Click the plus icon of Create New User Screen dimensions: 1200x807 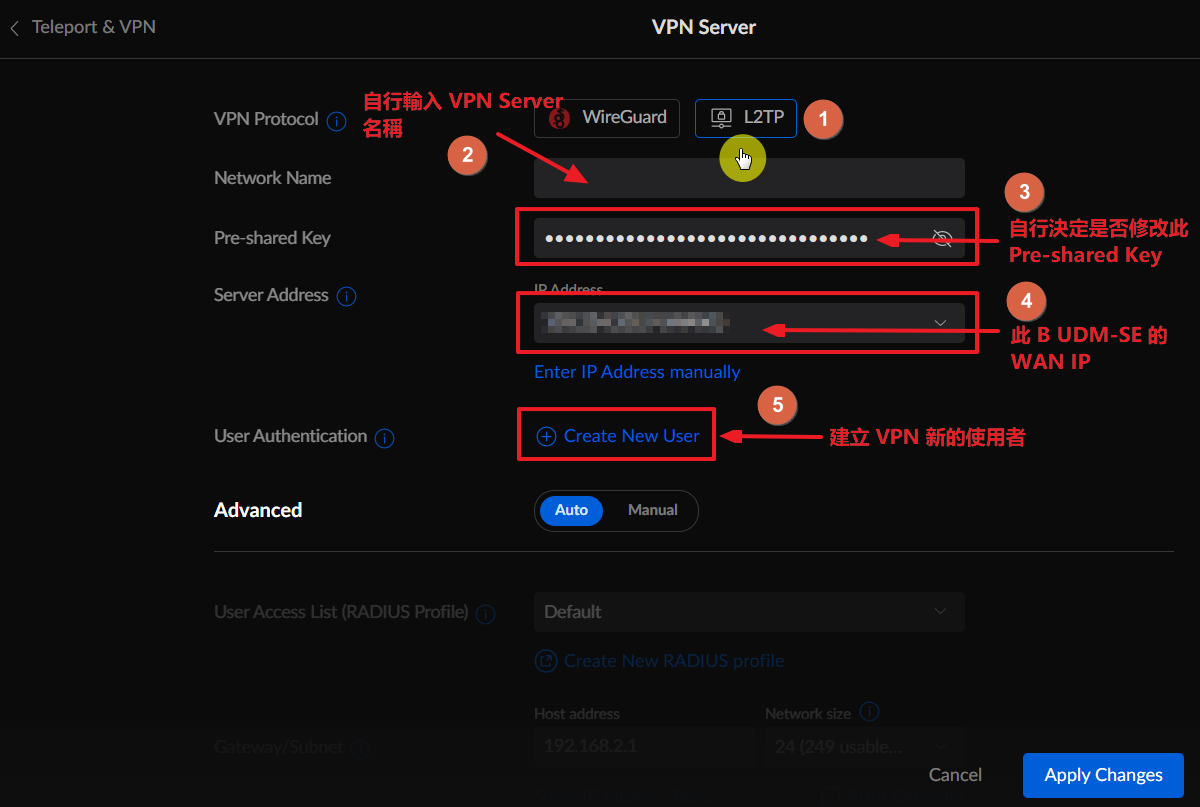click(x=546, y=436)
